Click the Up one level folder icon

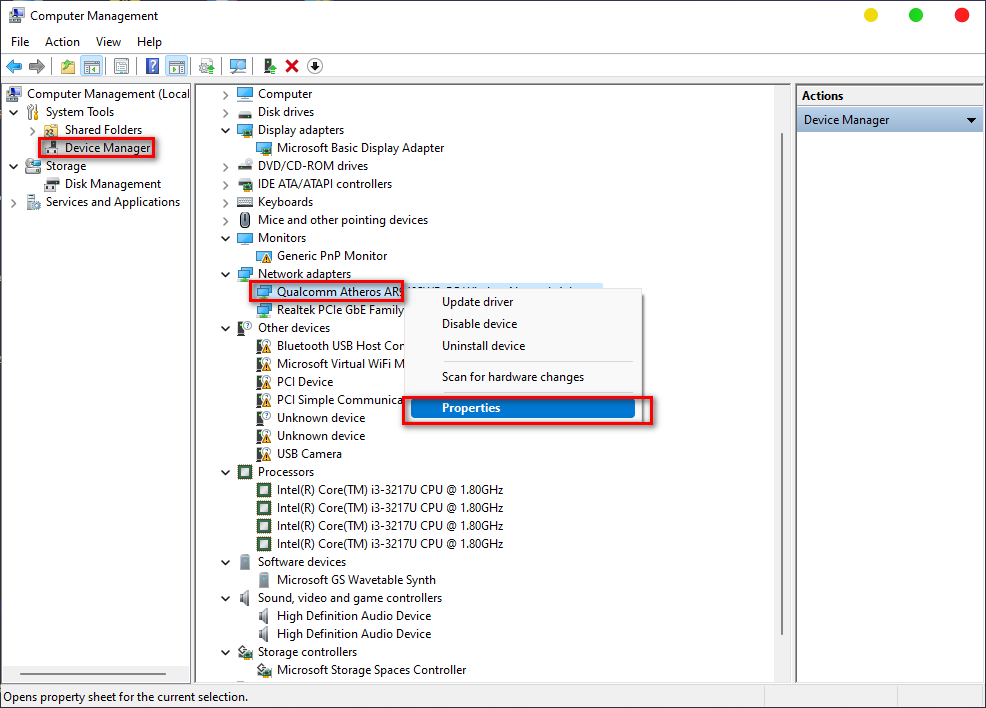[67, 66]
